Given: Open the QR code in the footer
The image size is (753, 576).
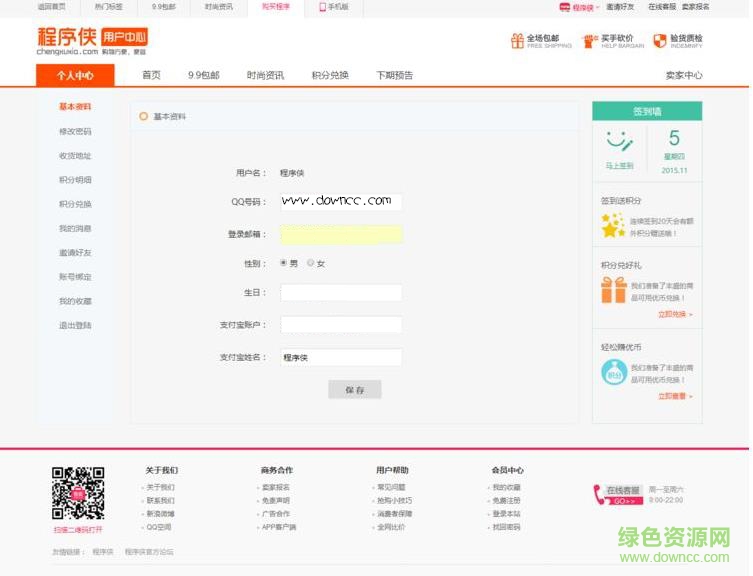Looking at the screenshot, I should [78, 493].
